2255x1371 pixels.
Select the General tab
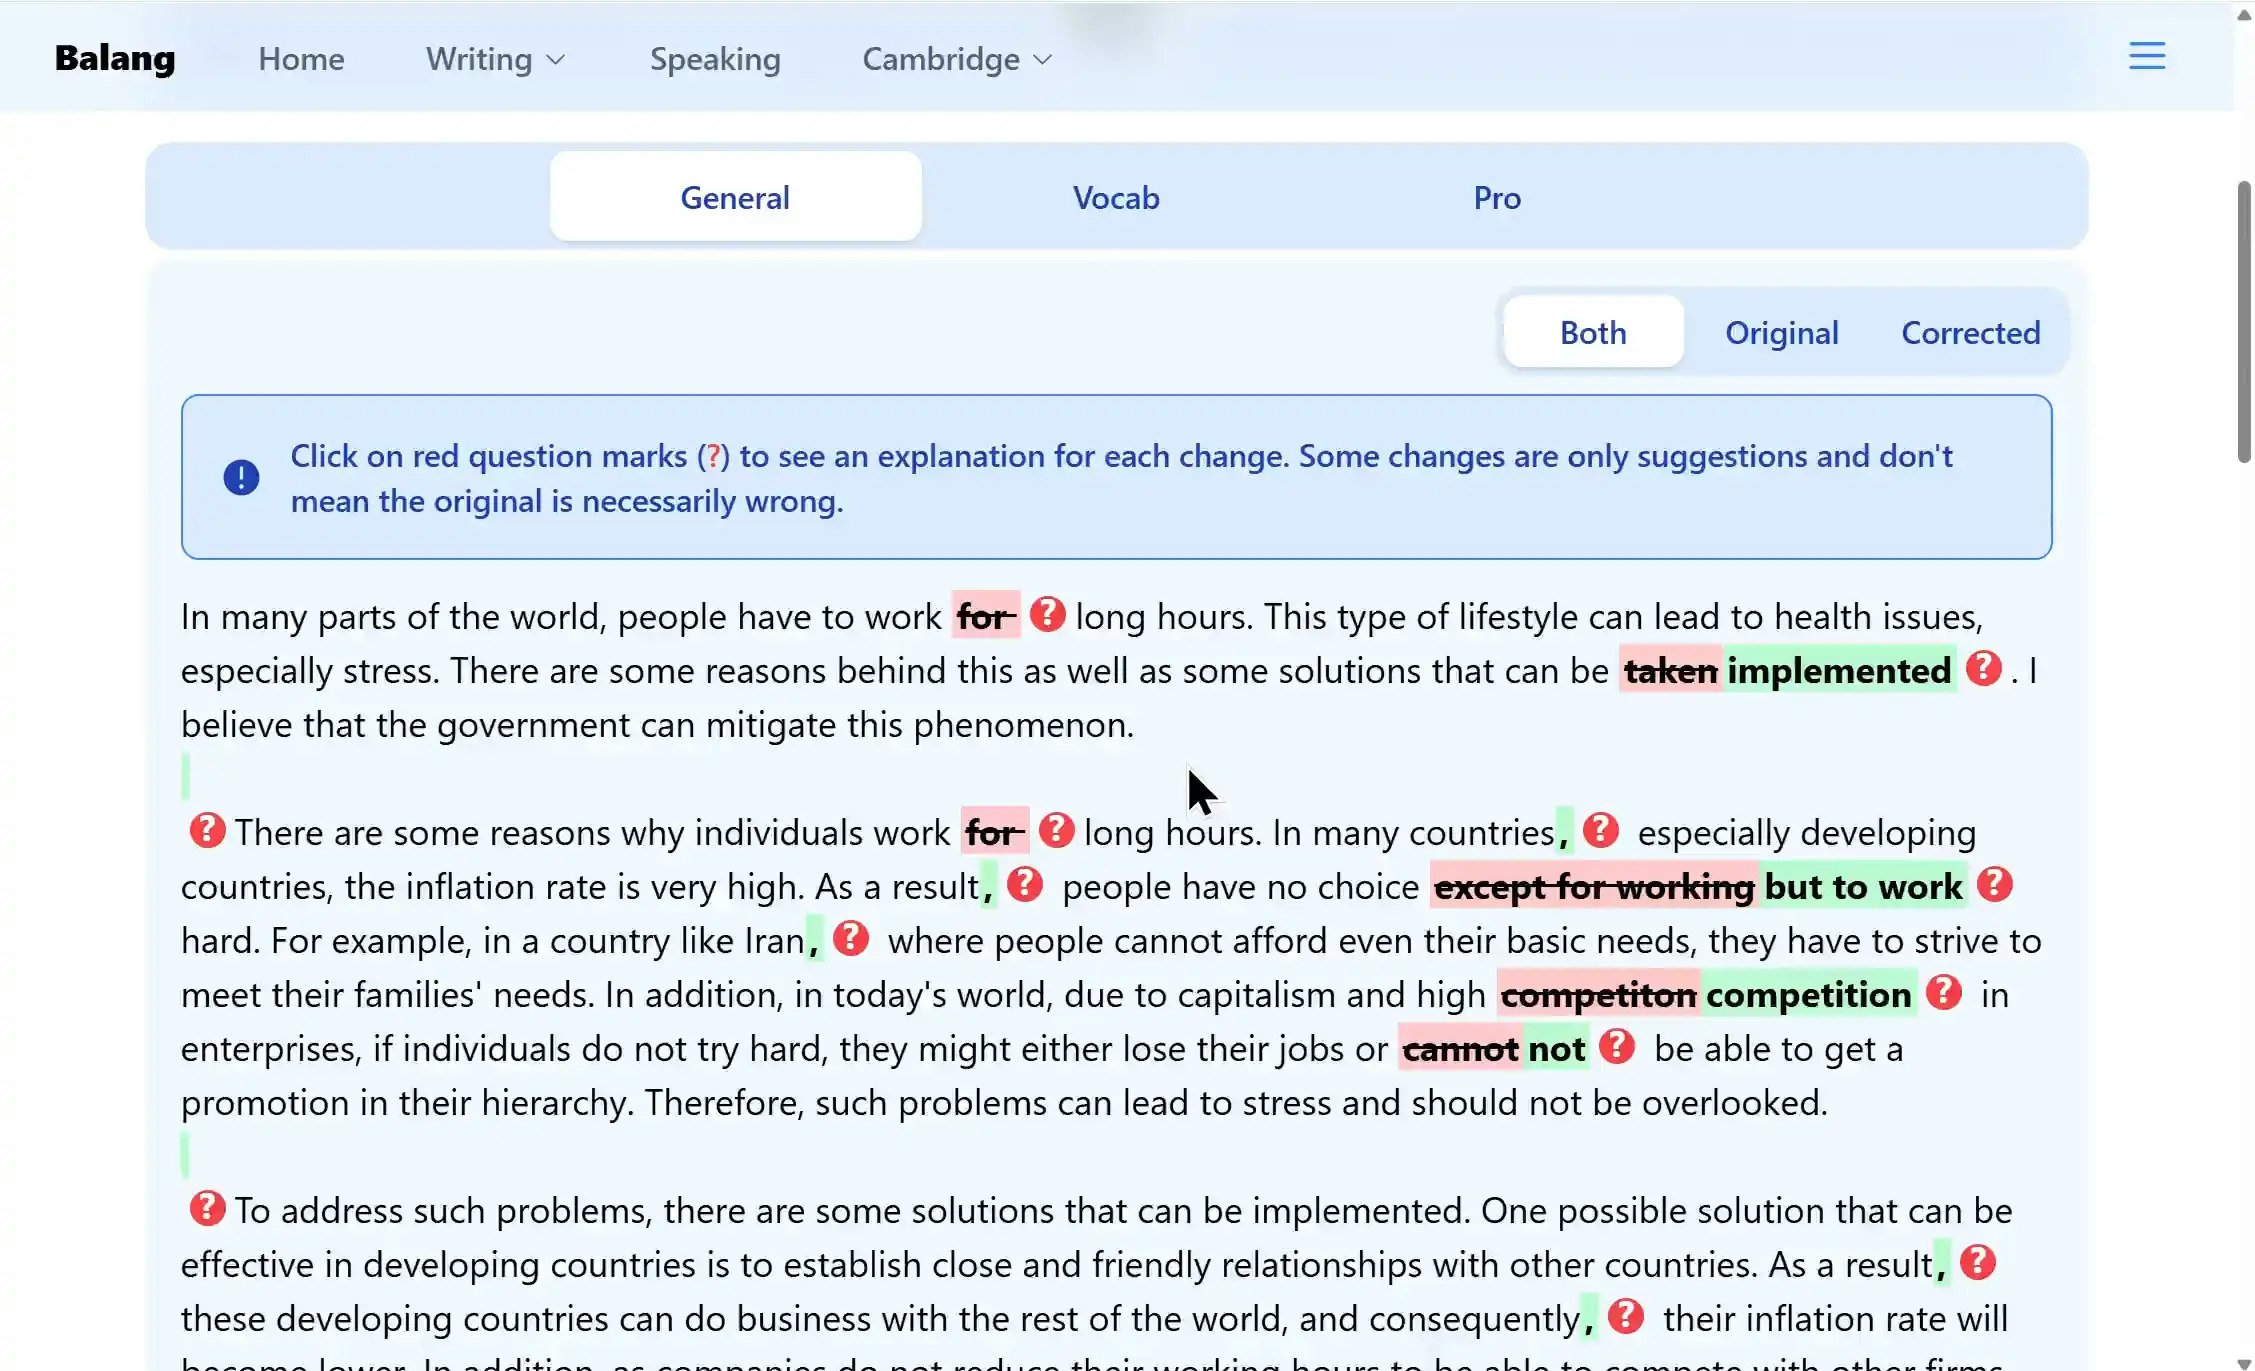click(x=735, y=197)
